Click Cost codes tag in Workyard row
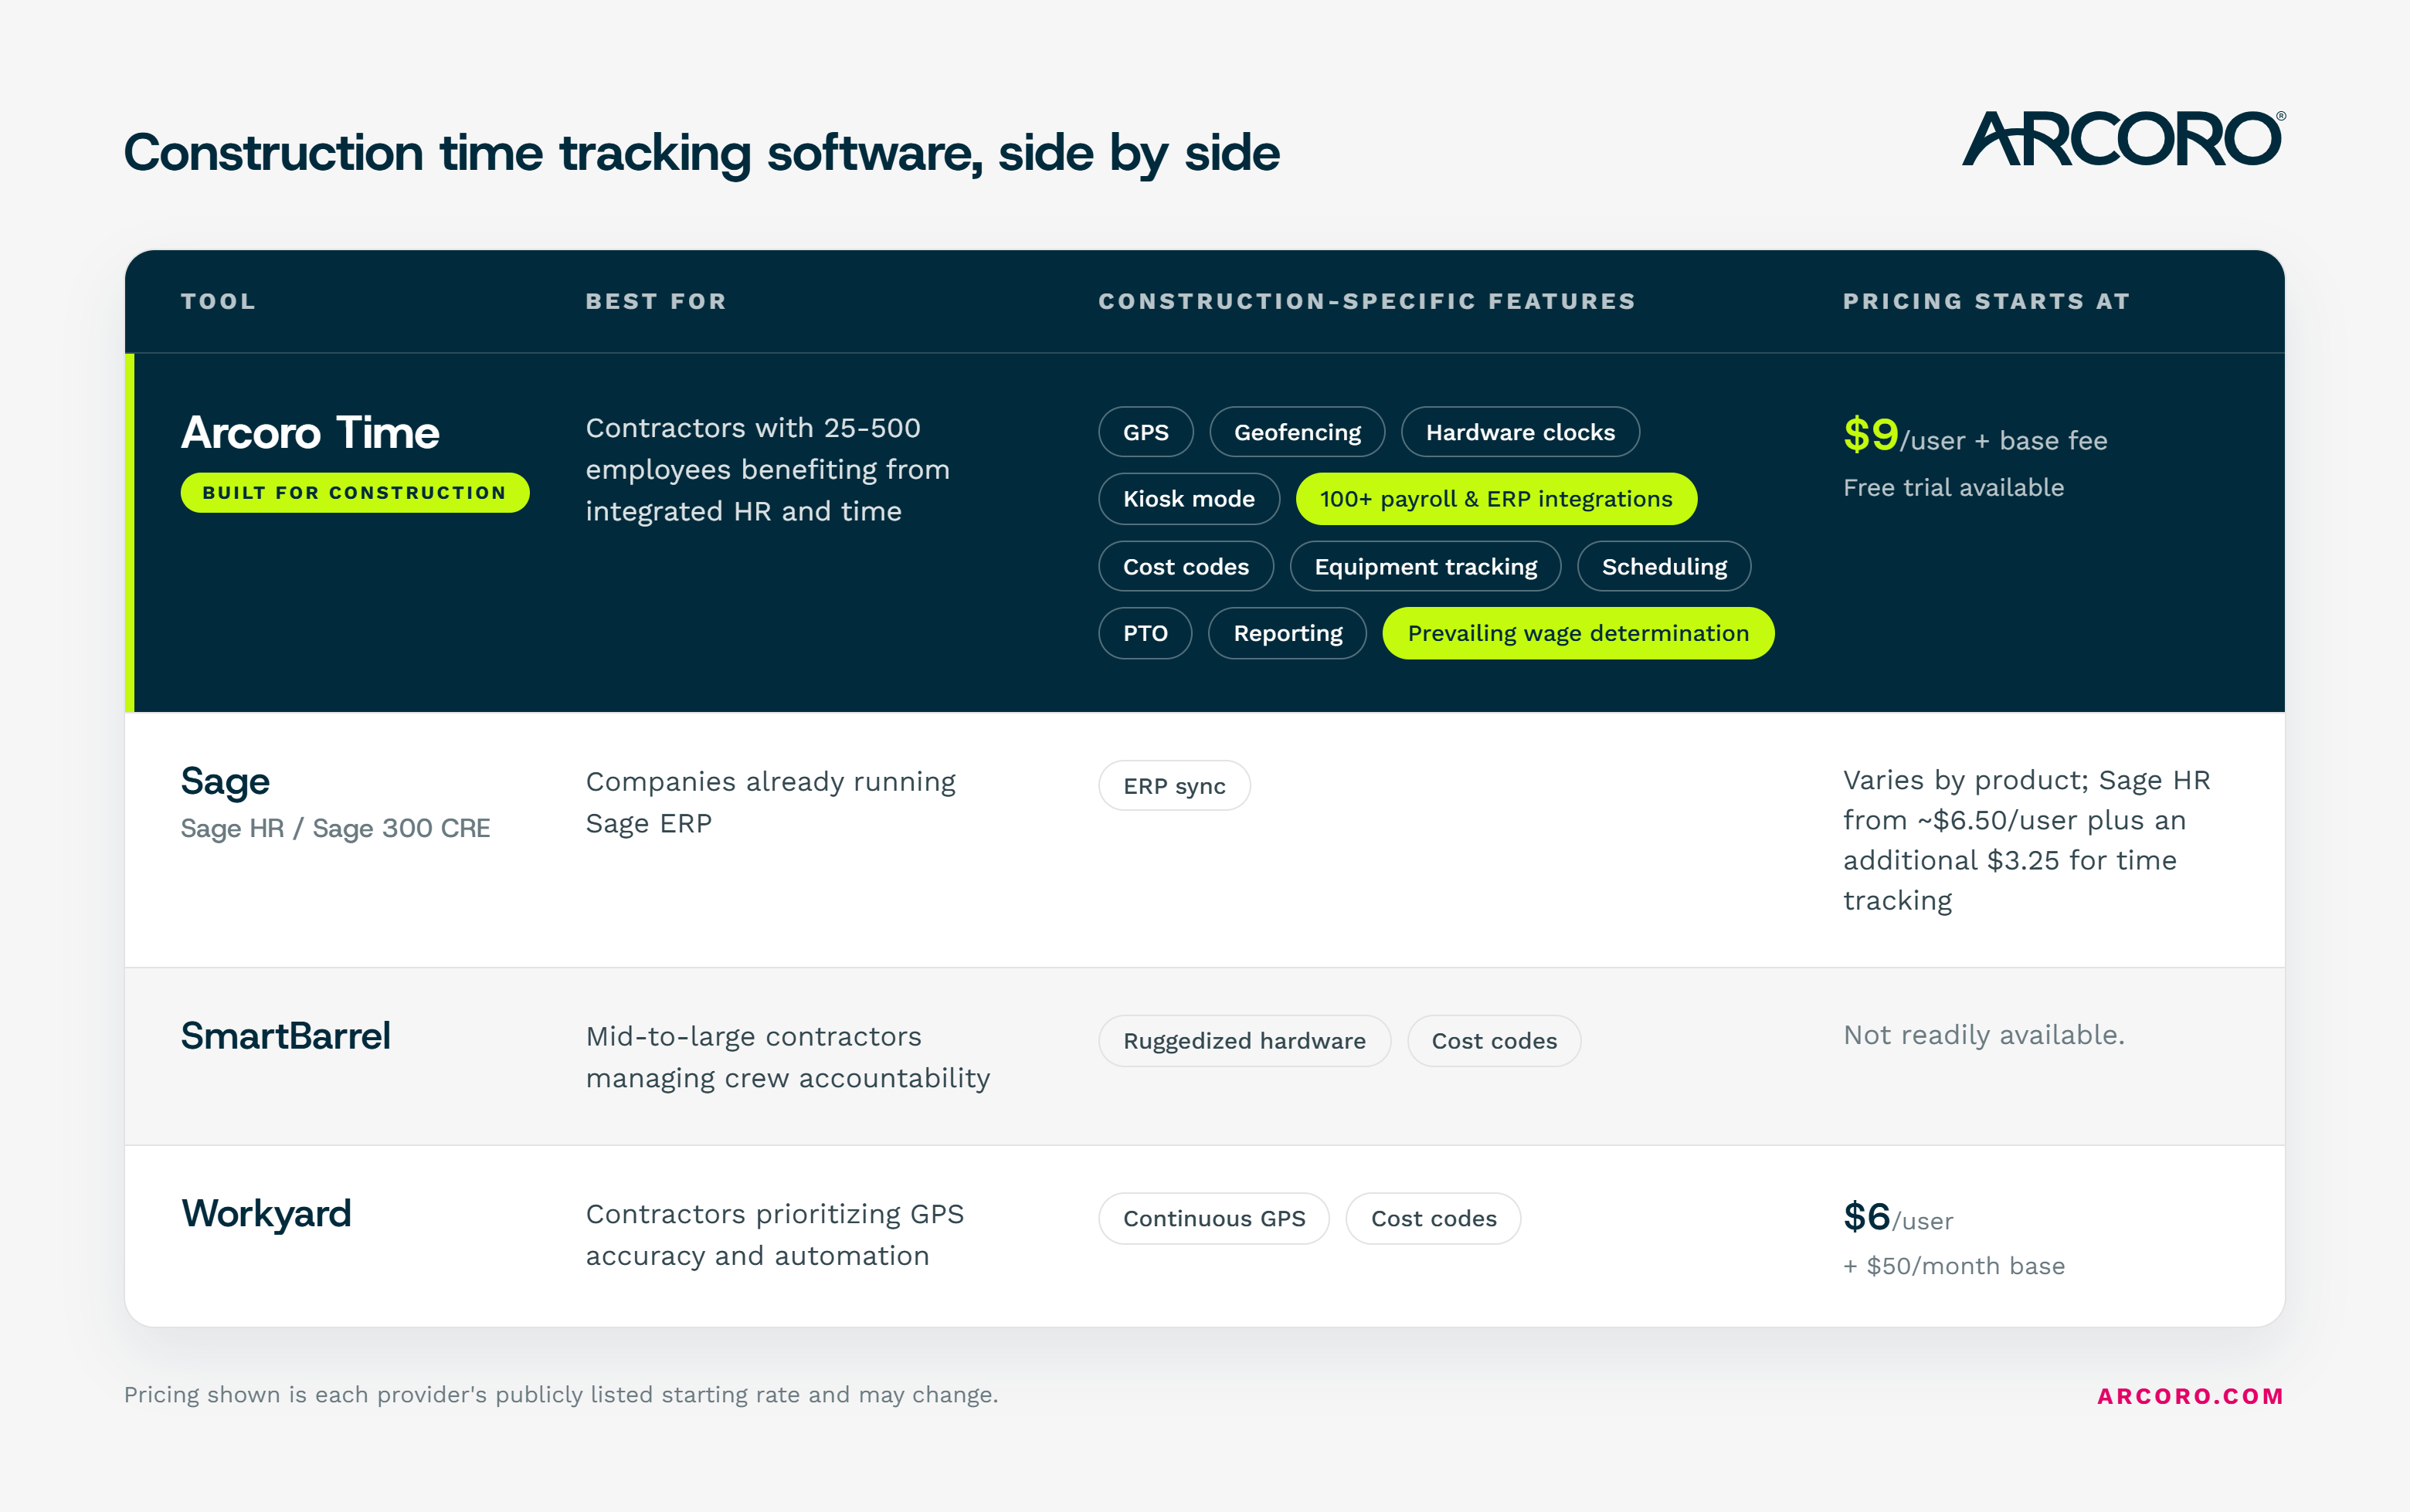 click(1433, 1219)
